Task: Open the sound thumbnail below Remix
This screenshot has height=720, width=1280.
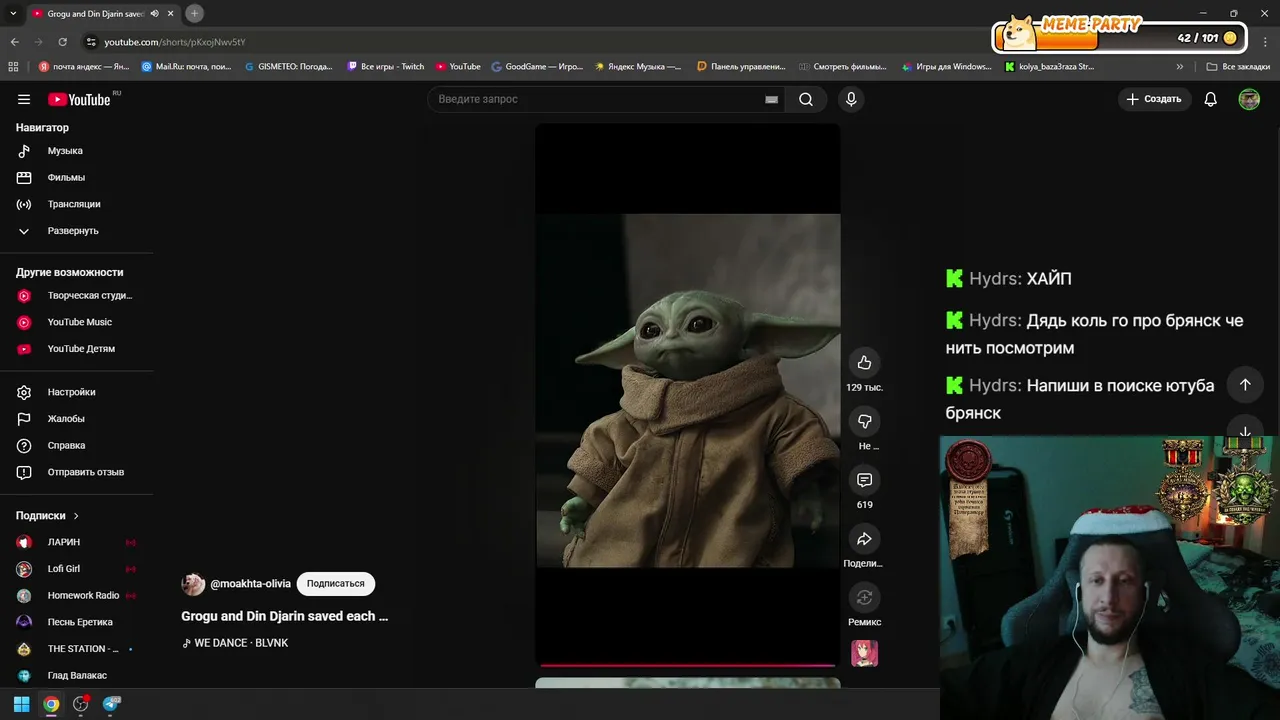Action: [x=865, y=654]
